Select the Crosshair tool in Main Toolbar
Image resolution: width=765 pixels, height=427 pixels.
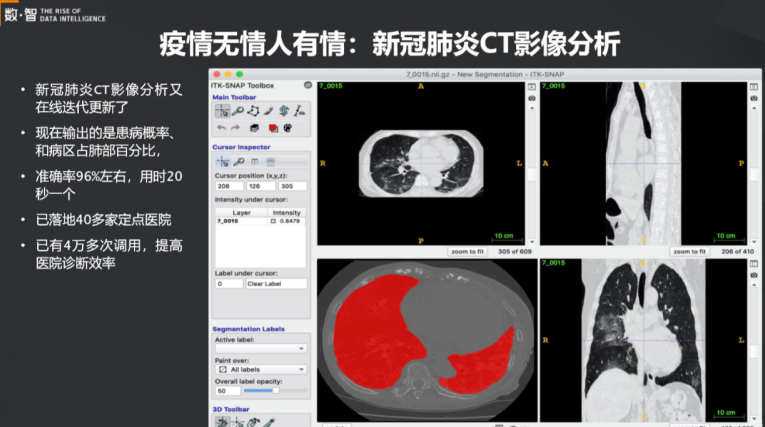point(222,111)
